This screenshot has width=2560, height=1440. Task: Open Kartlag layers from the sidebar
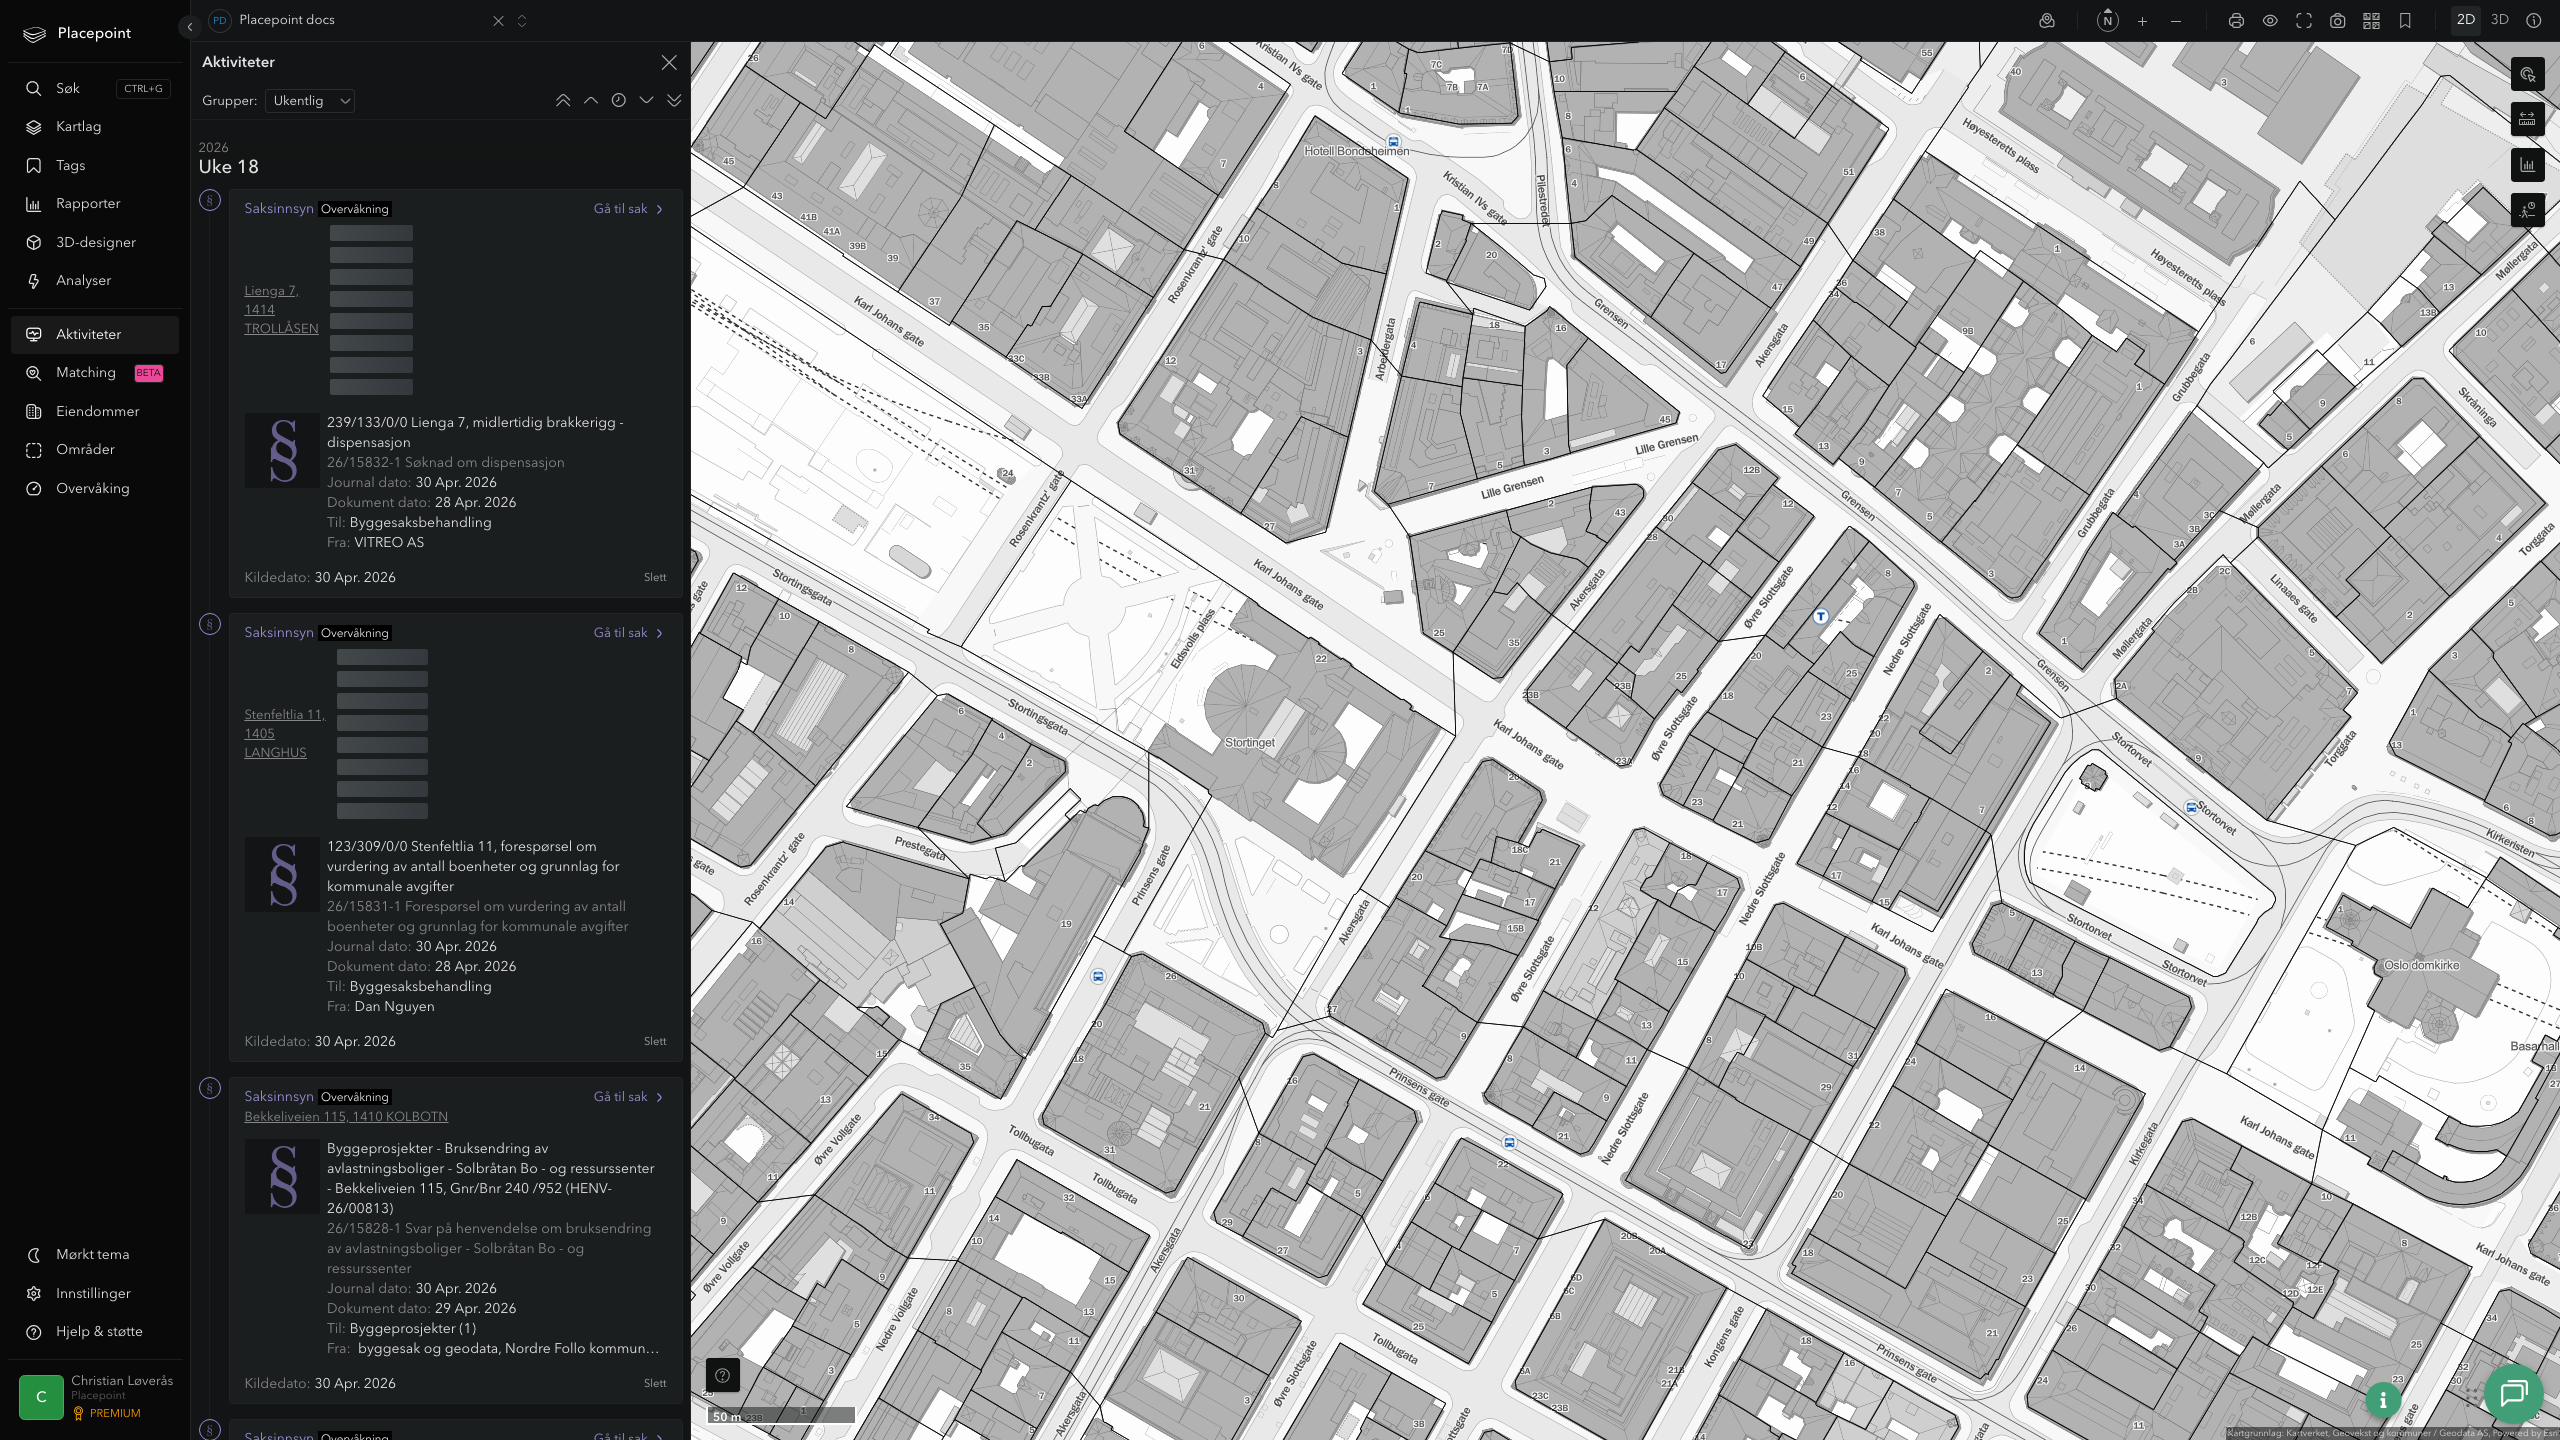(95, 127)
